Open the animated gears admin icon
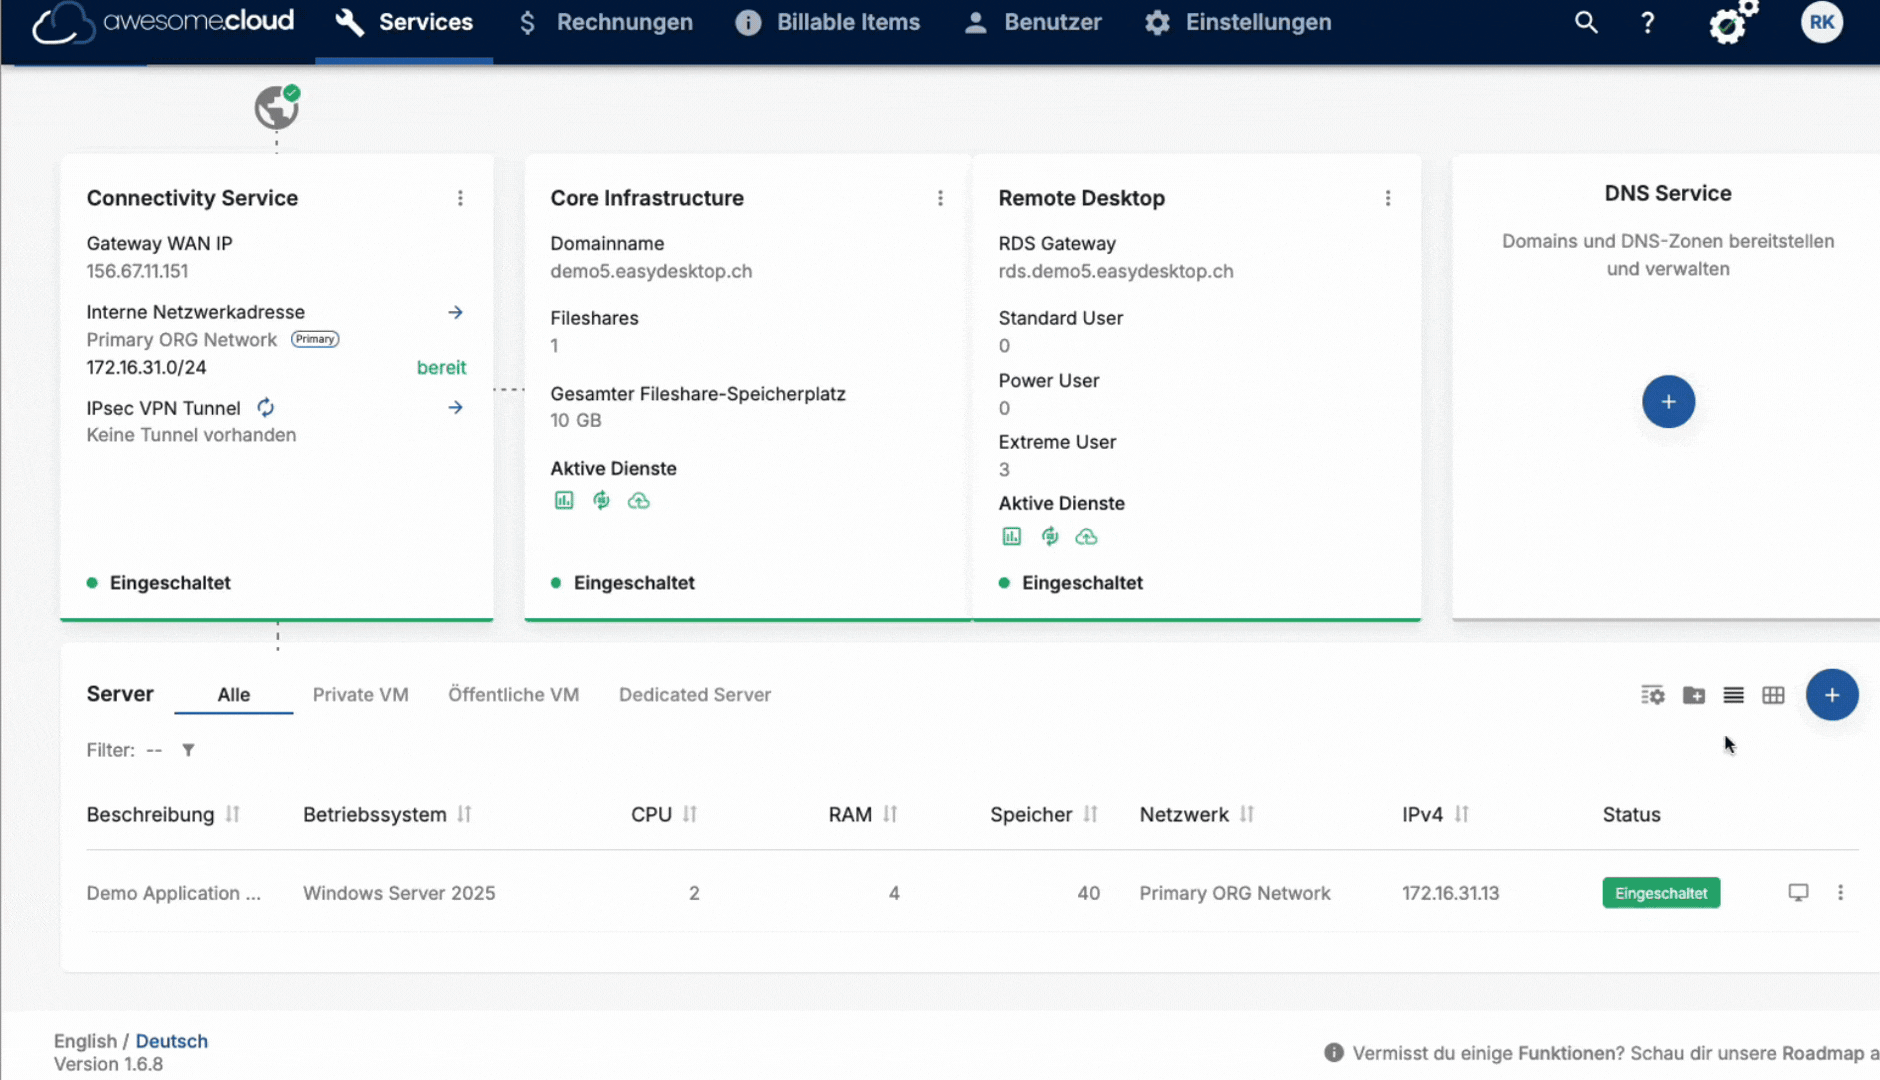This screenshot has height=1080, width=1880. coord(1733,22)
